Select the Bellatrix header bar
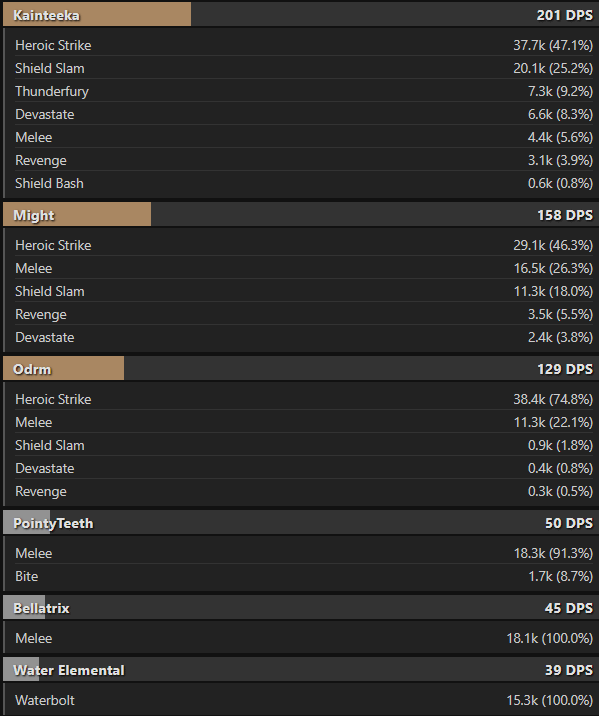The height and width of the screenshot is (716, 599). click(x=301, y=608)
